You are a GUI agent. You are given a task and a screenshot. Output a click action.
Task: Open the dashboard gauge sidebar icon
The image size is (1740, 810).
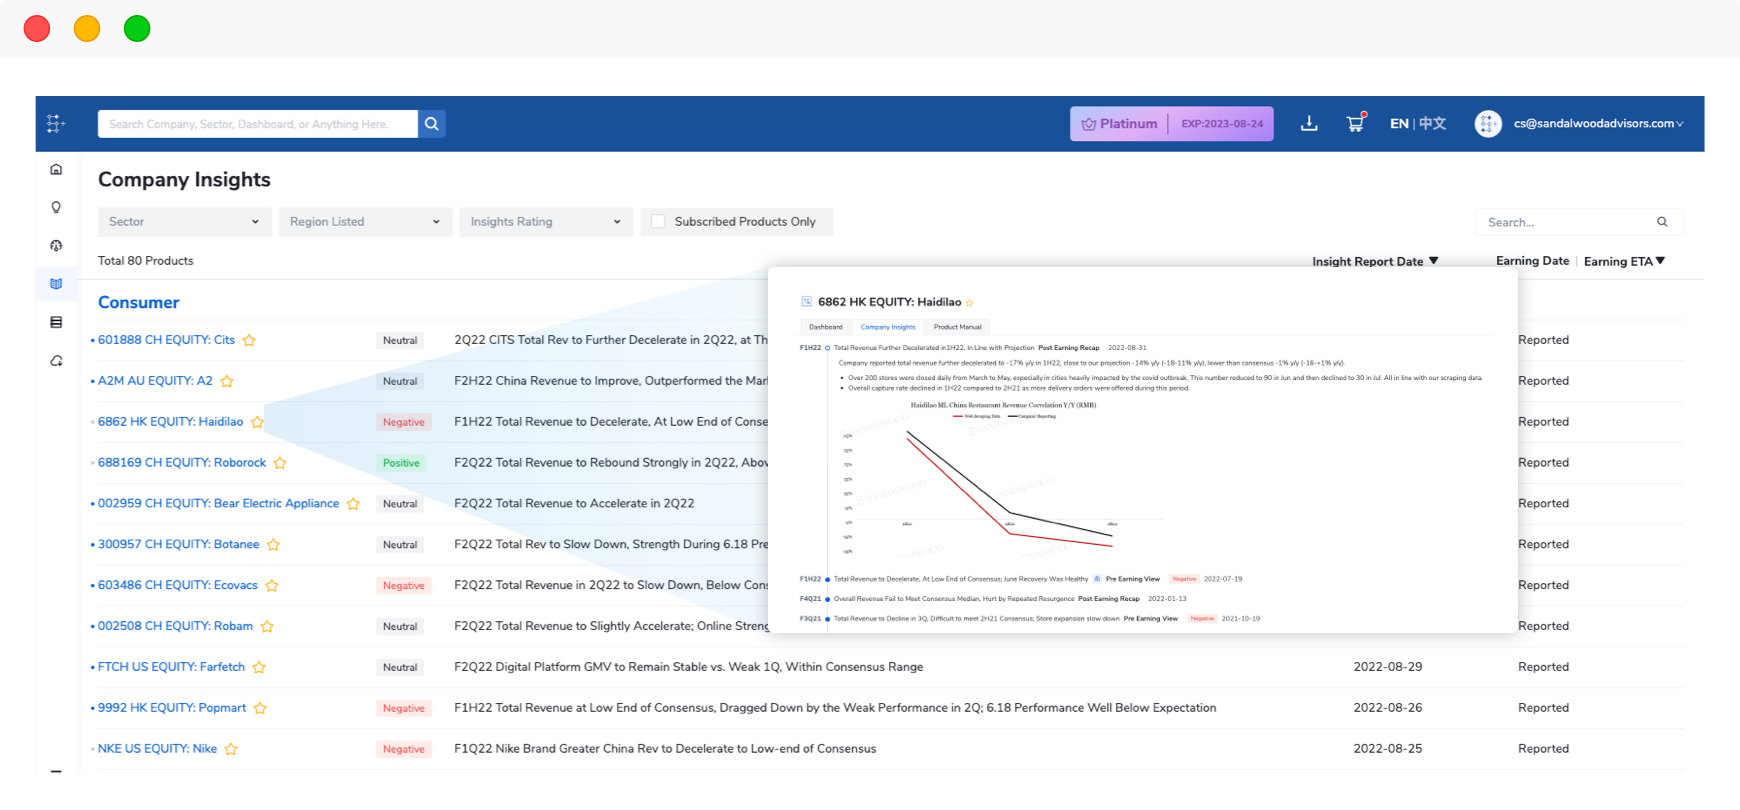(x=56, y=245)
